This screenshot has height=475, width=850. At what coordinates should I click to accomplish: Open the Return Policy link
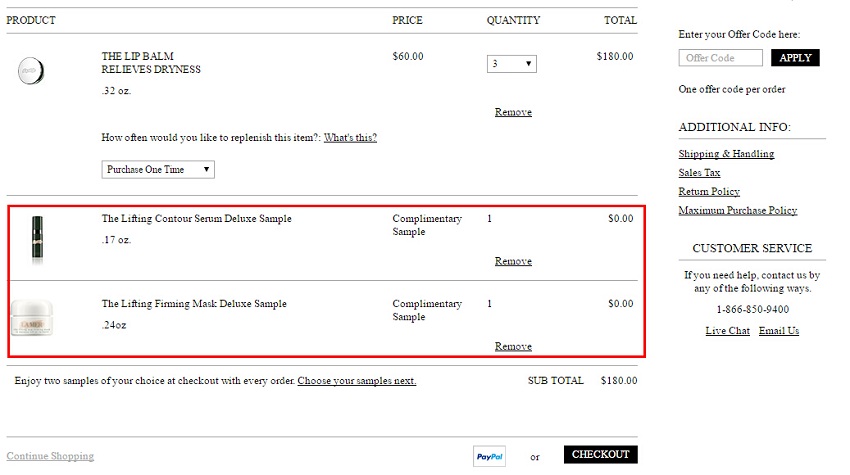(x=709, y=191)
